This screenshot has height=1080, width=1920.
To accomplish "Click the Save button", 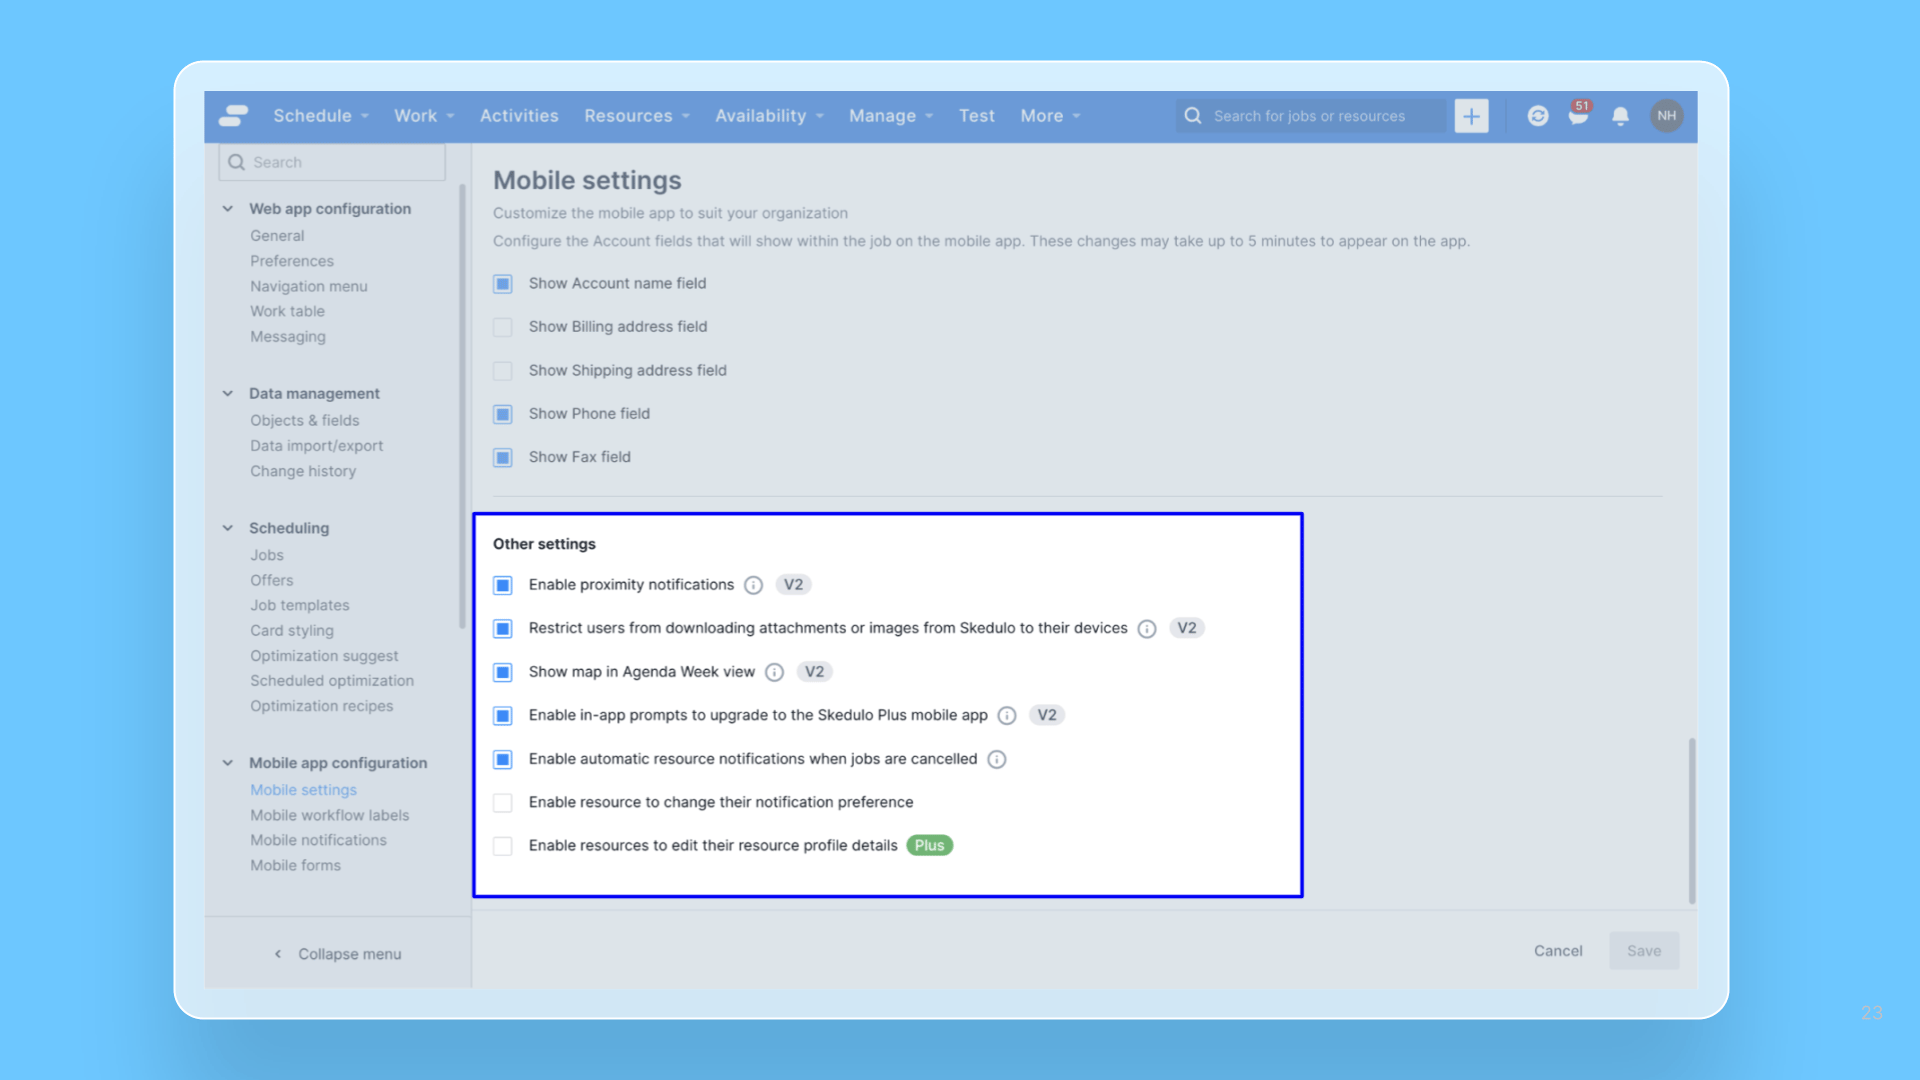I will click(1644, 951).
